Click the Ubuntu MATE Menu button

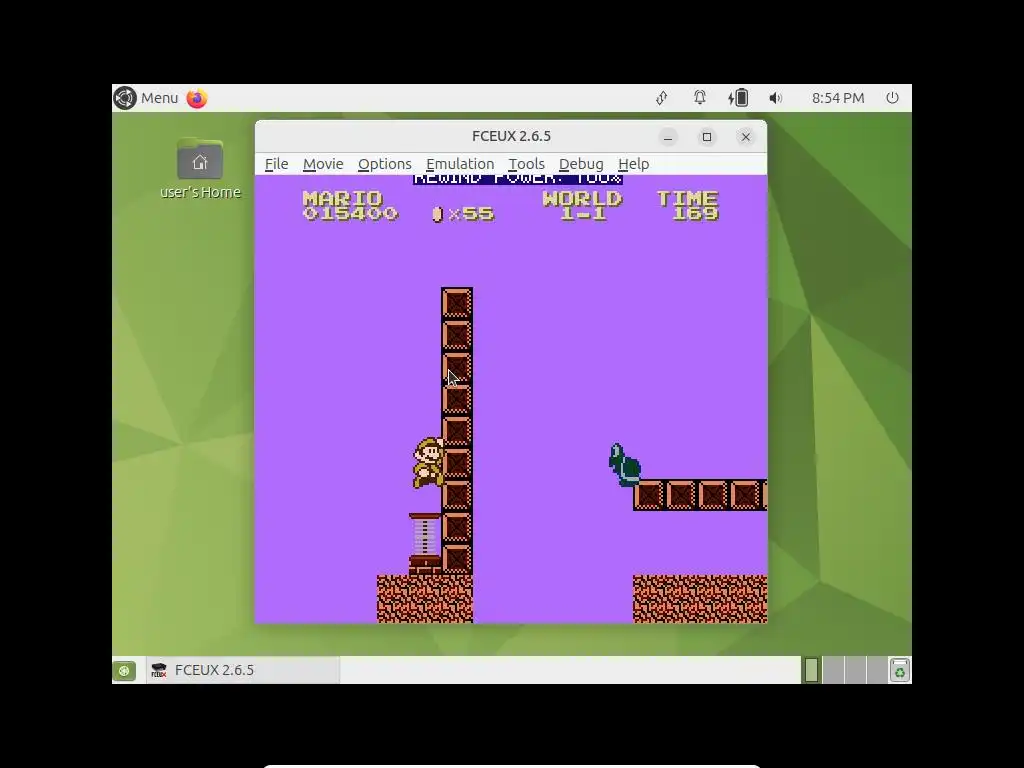pos(146,98)
